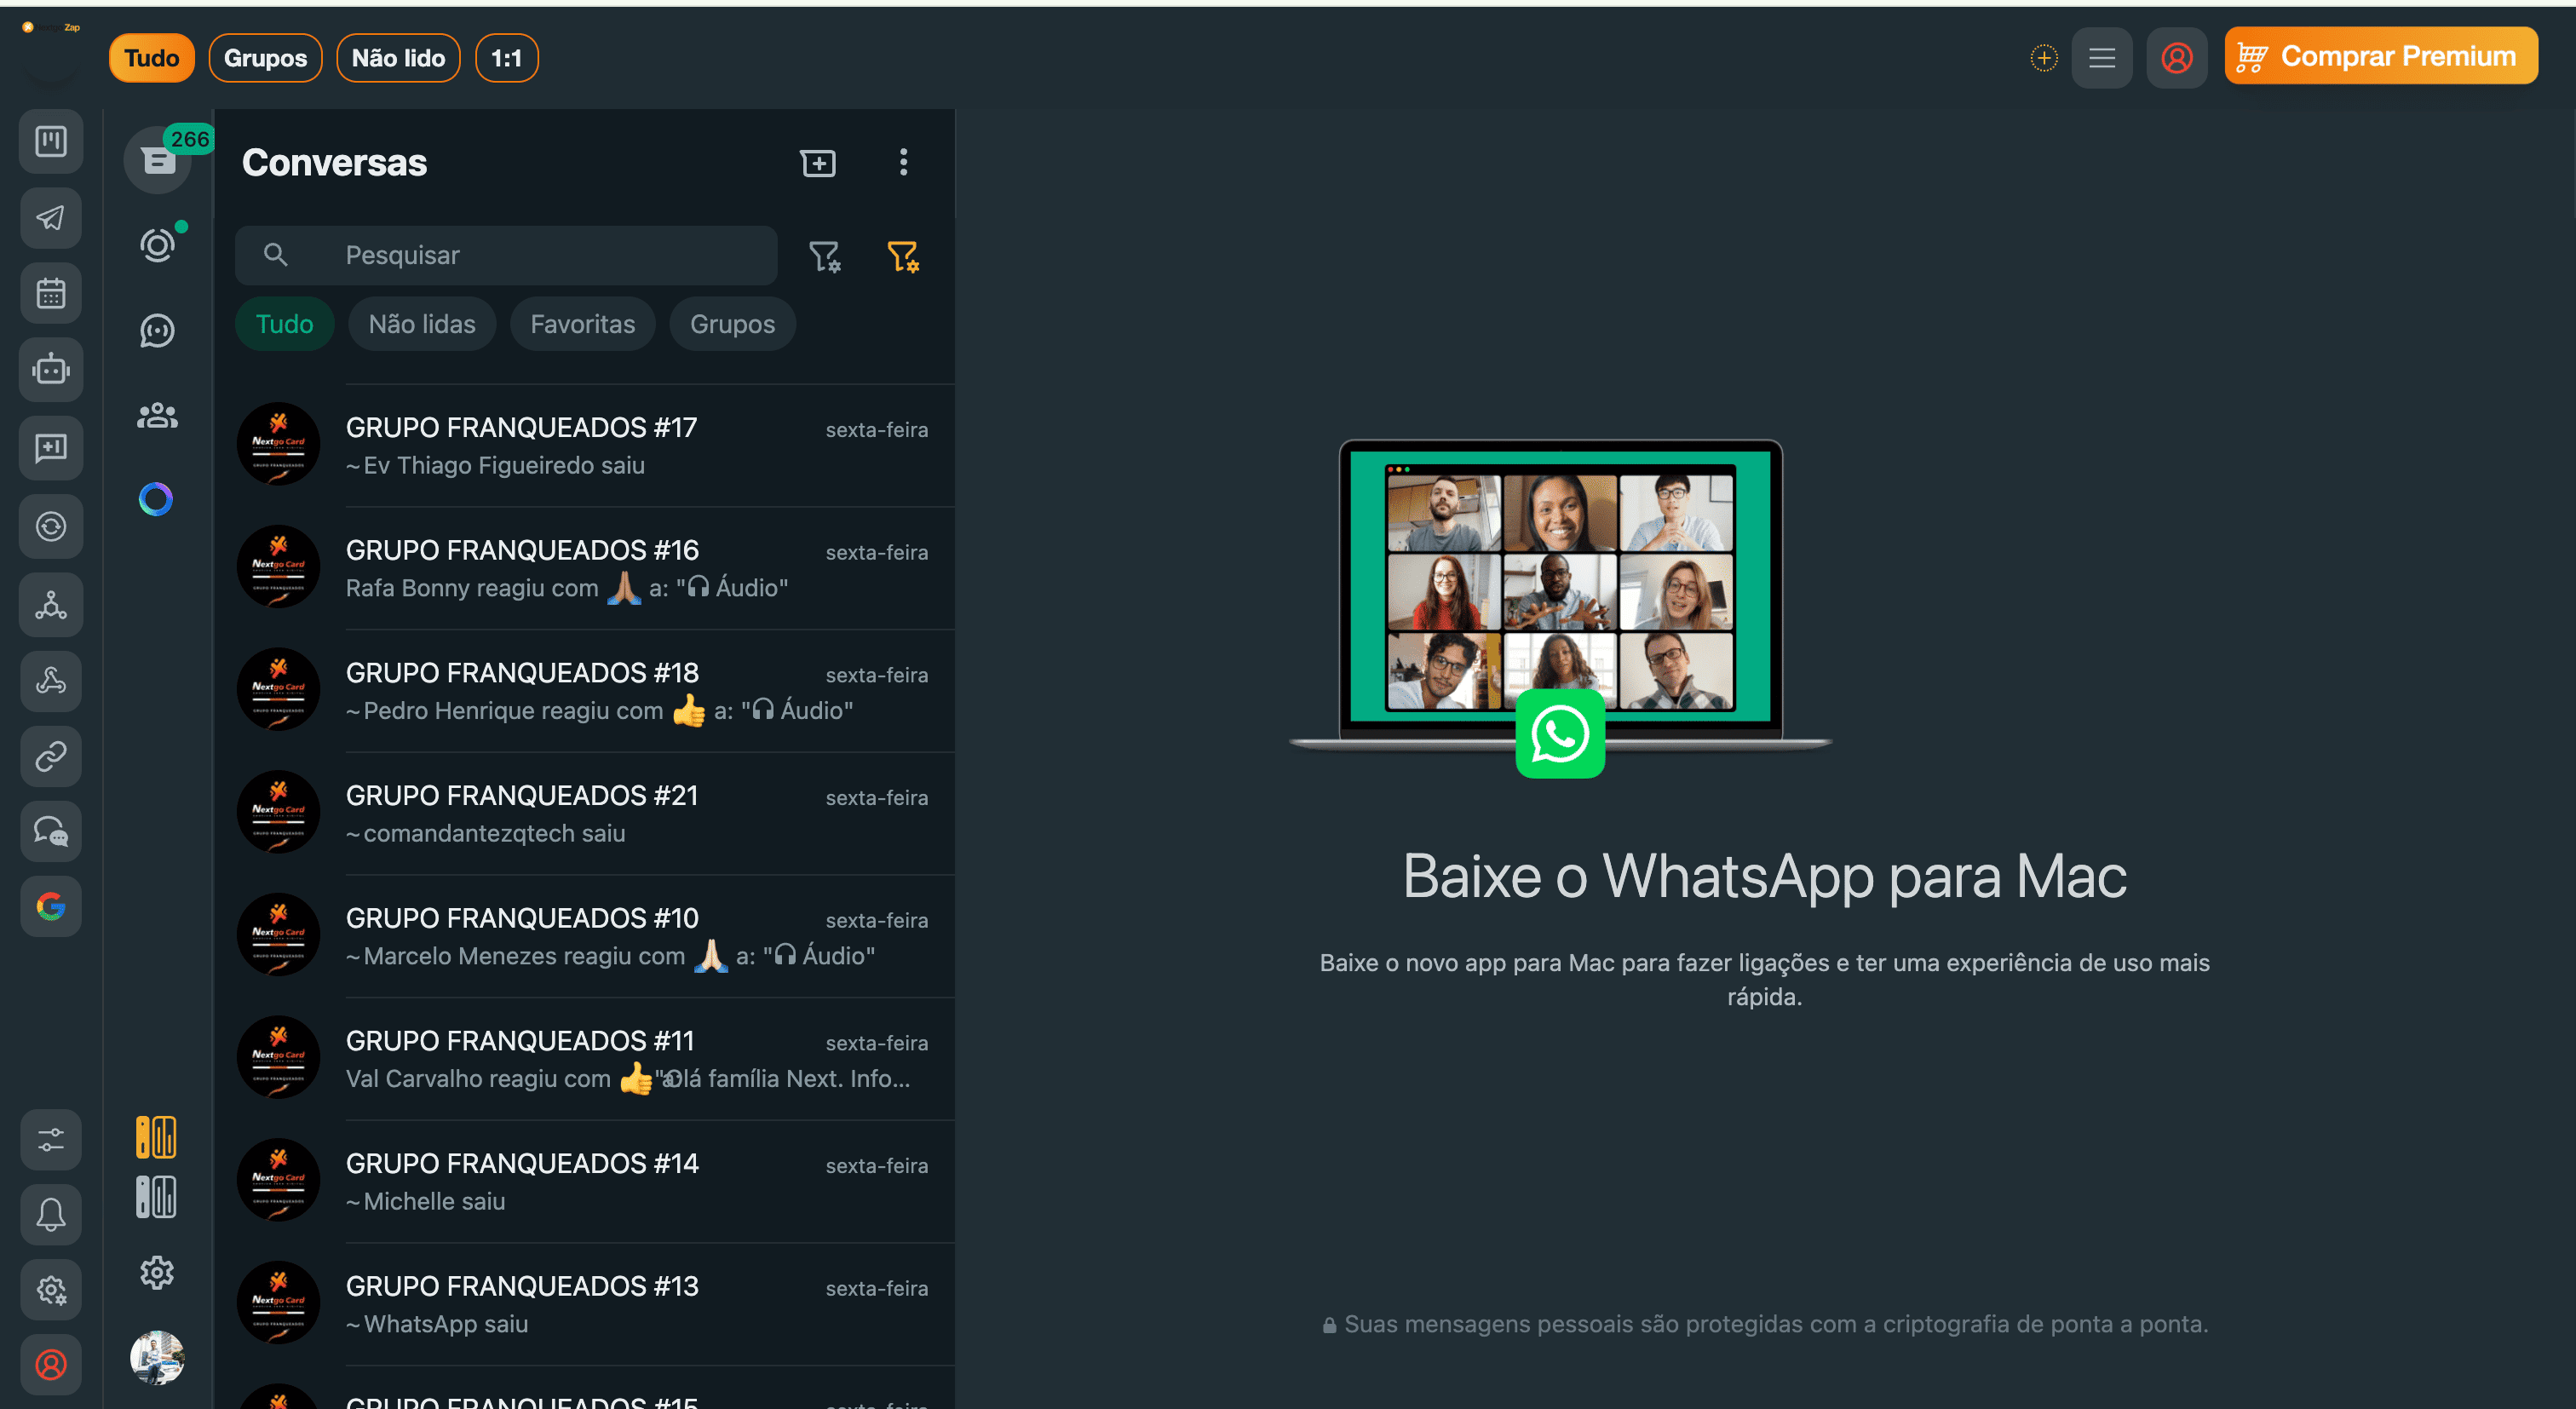Open the kanban board tool
Viewport: 2576px width, 1409px height.
(50, 141)
